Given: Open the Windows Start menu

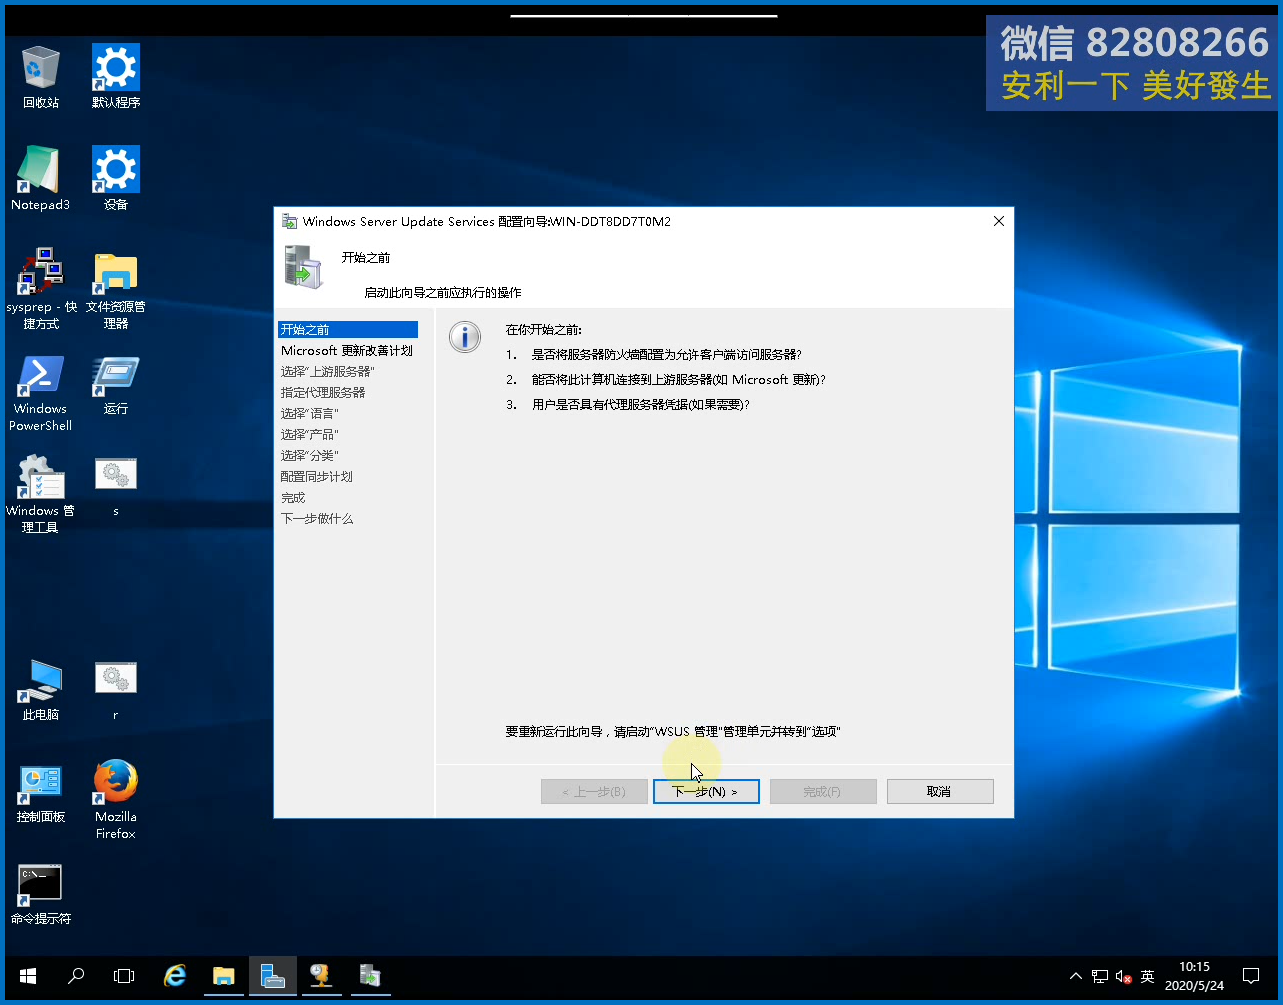Looking at the screenshot, I should click(28, 976).
